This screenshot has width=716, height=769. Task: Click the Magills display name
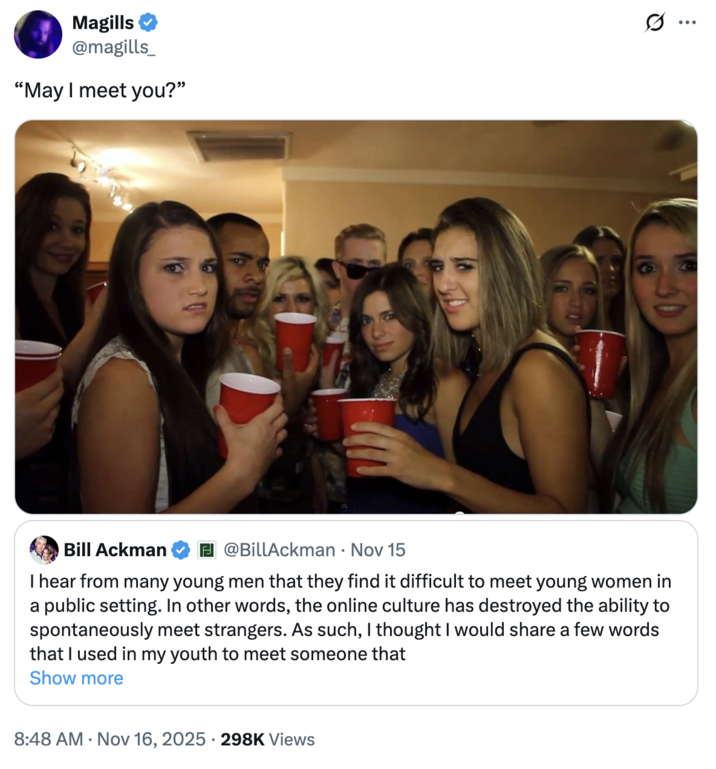point(103,22)
